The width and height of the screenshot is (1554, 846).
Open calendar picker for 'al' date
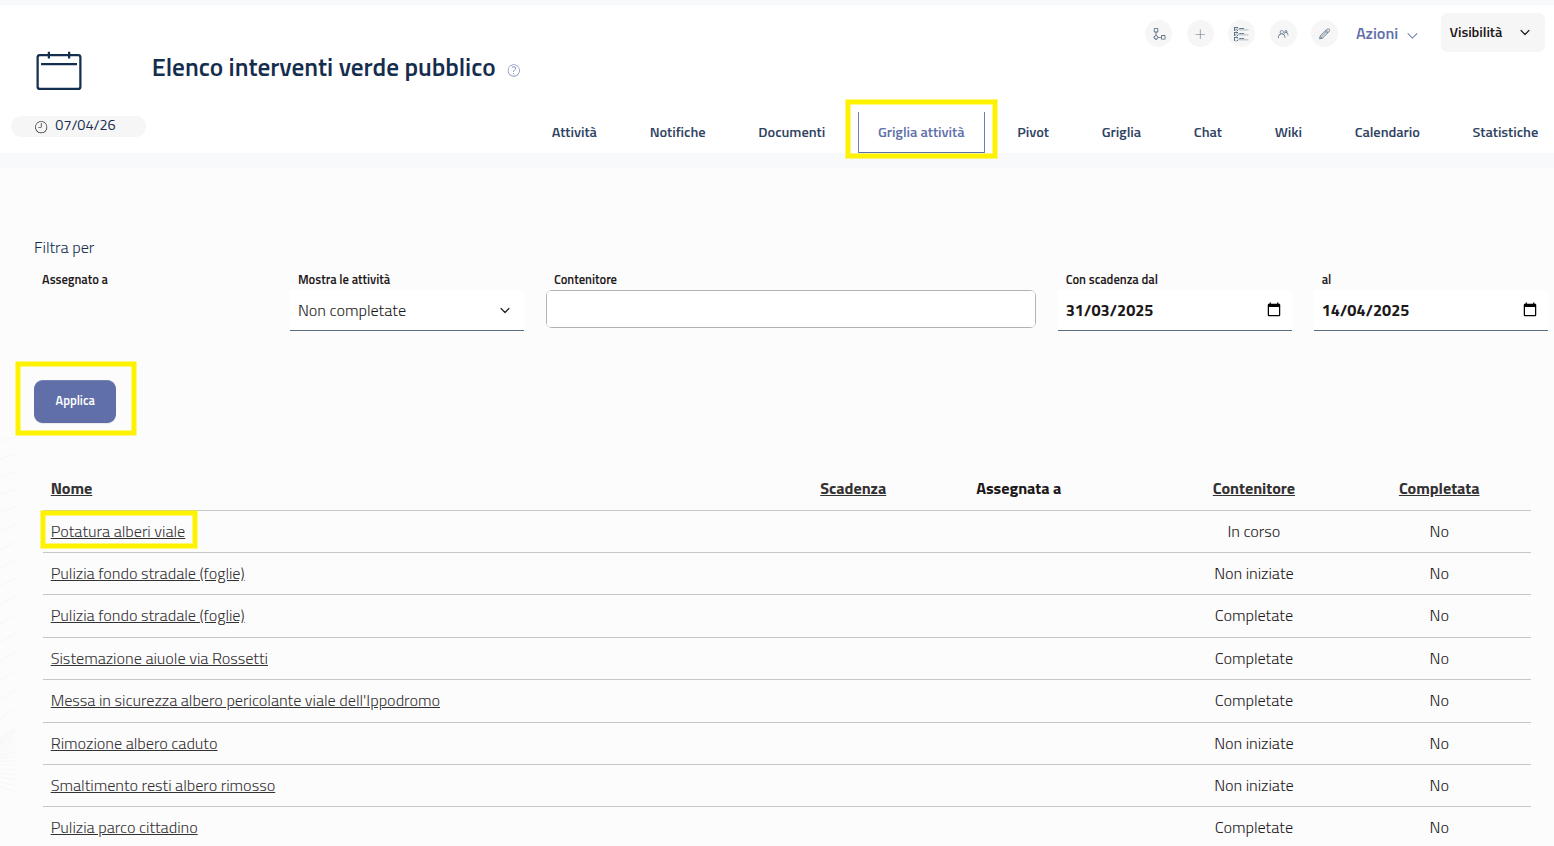1529,310
